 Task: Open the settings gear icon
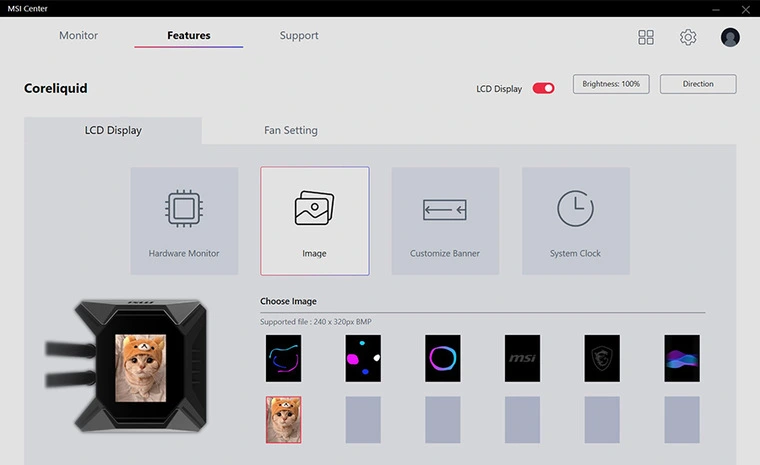(x=688, y=37)
